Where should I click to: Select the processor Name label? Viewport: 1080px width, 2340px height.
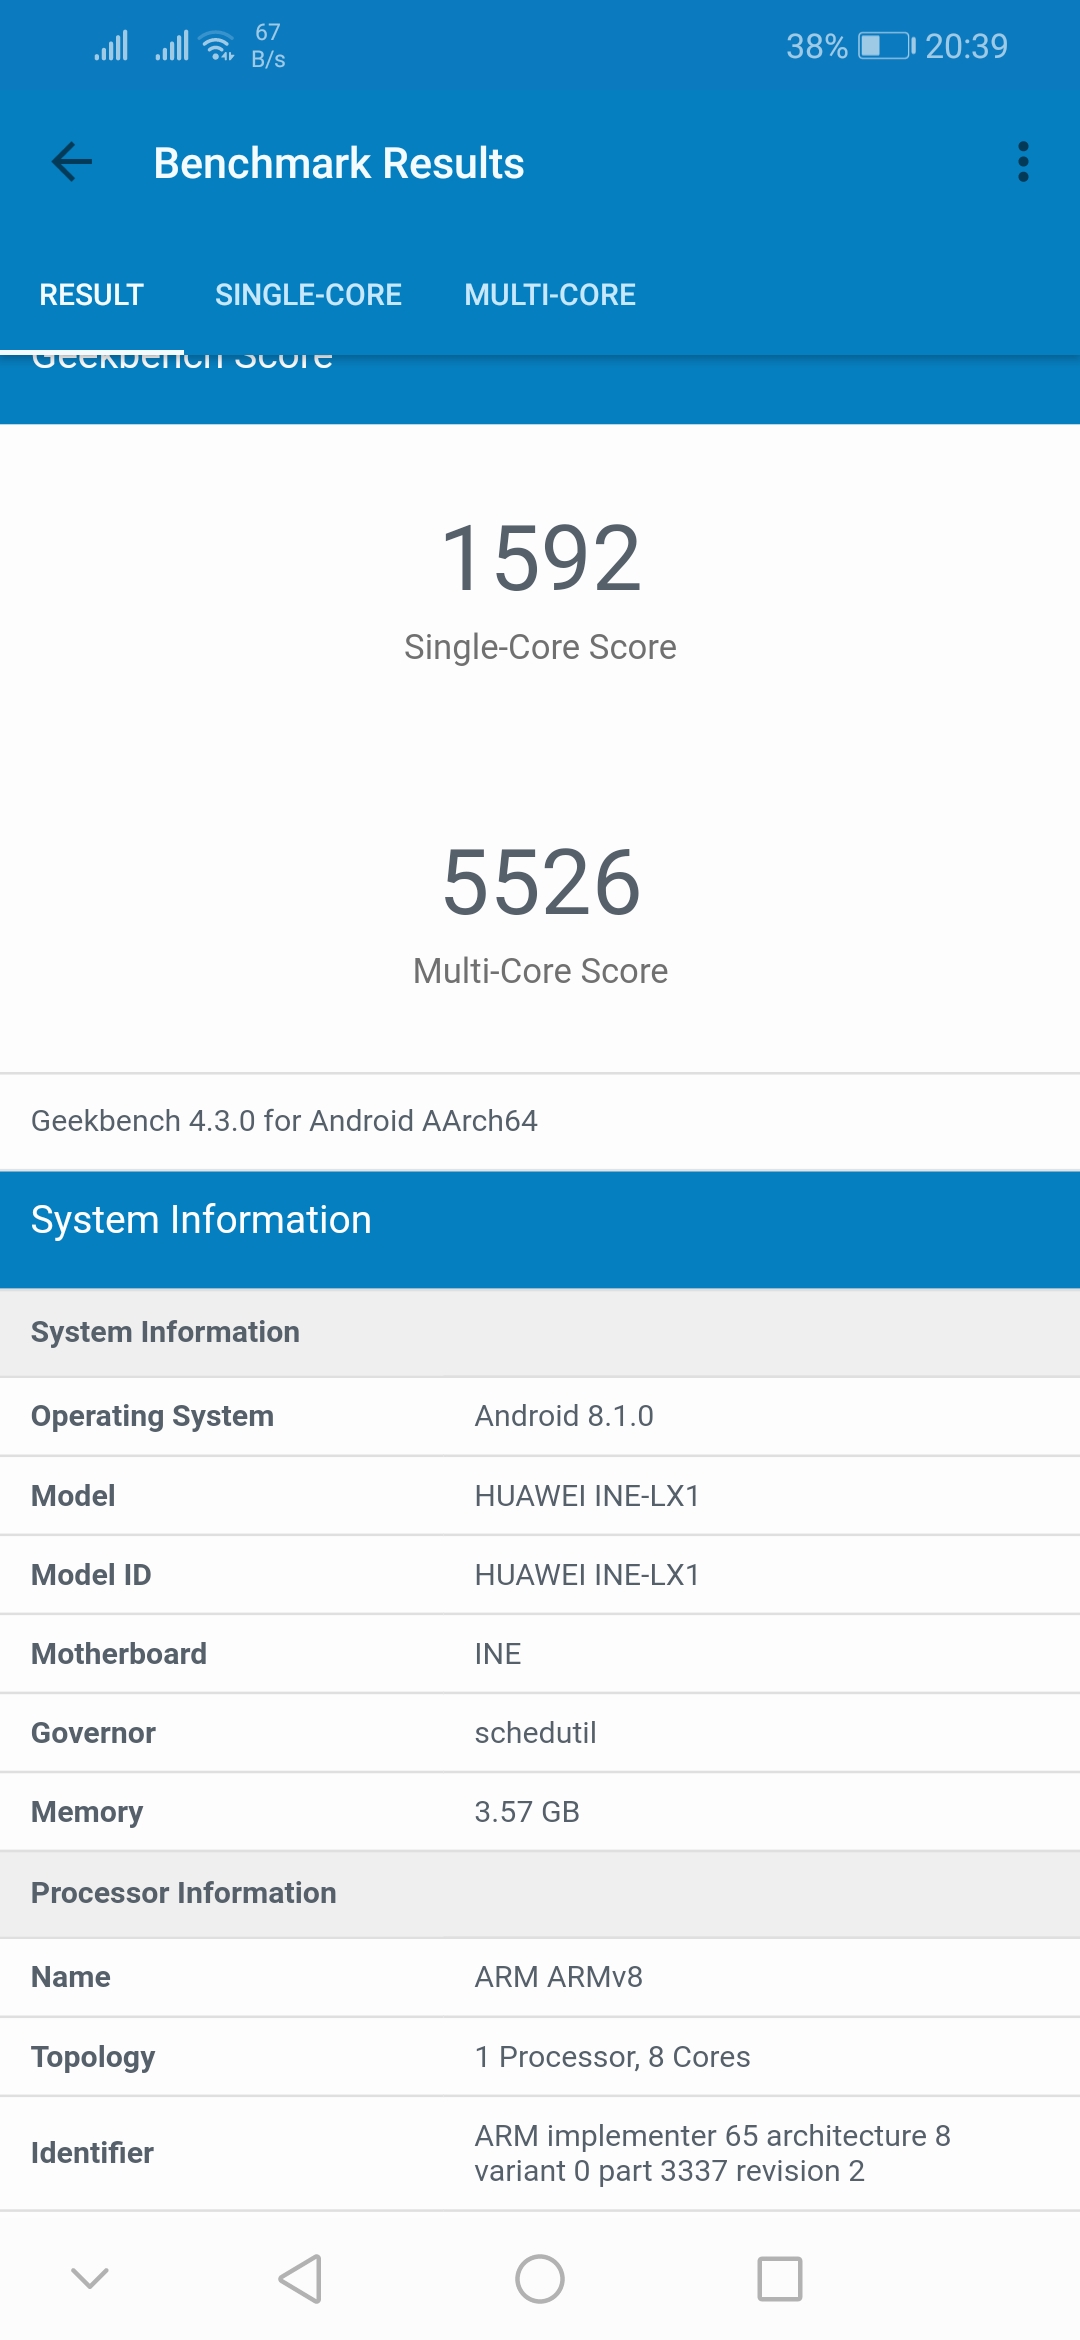(x=71, y=1977)
